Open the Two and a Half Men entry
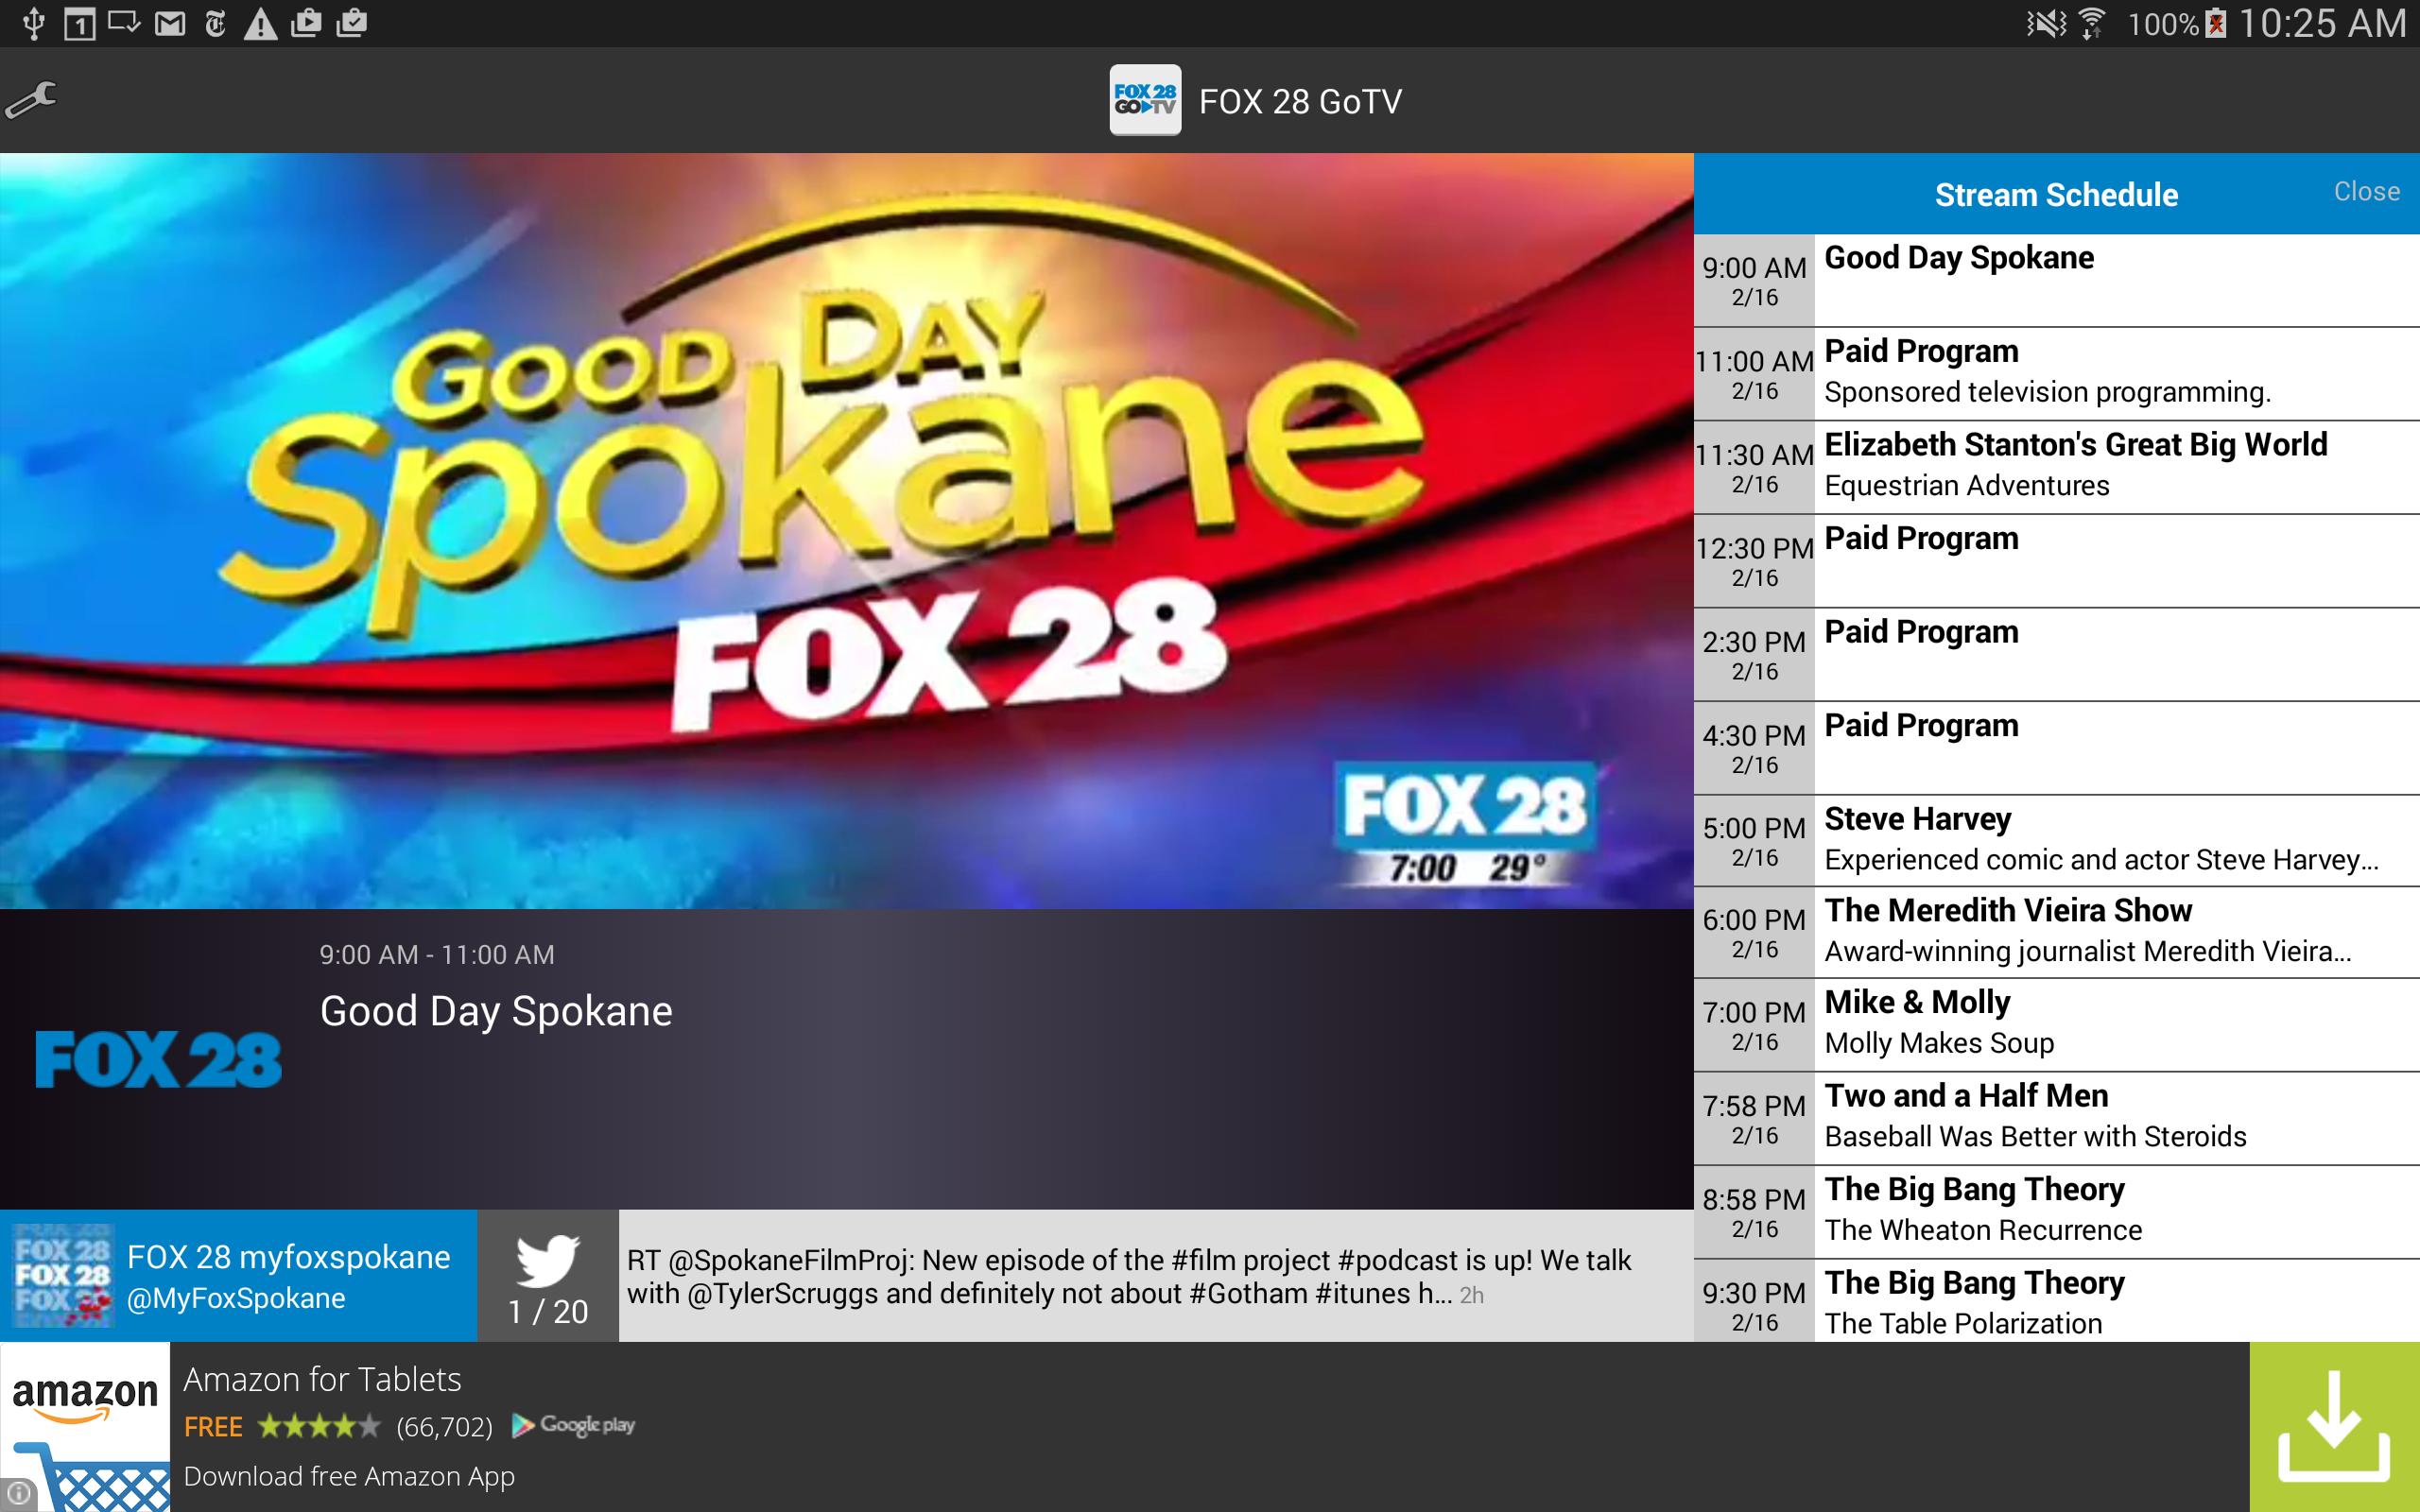 click(2056, 1118)
